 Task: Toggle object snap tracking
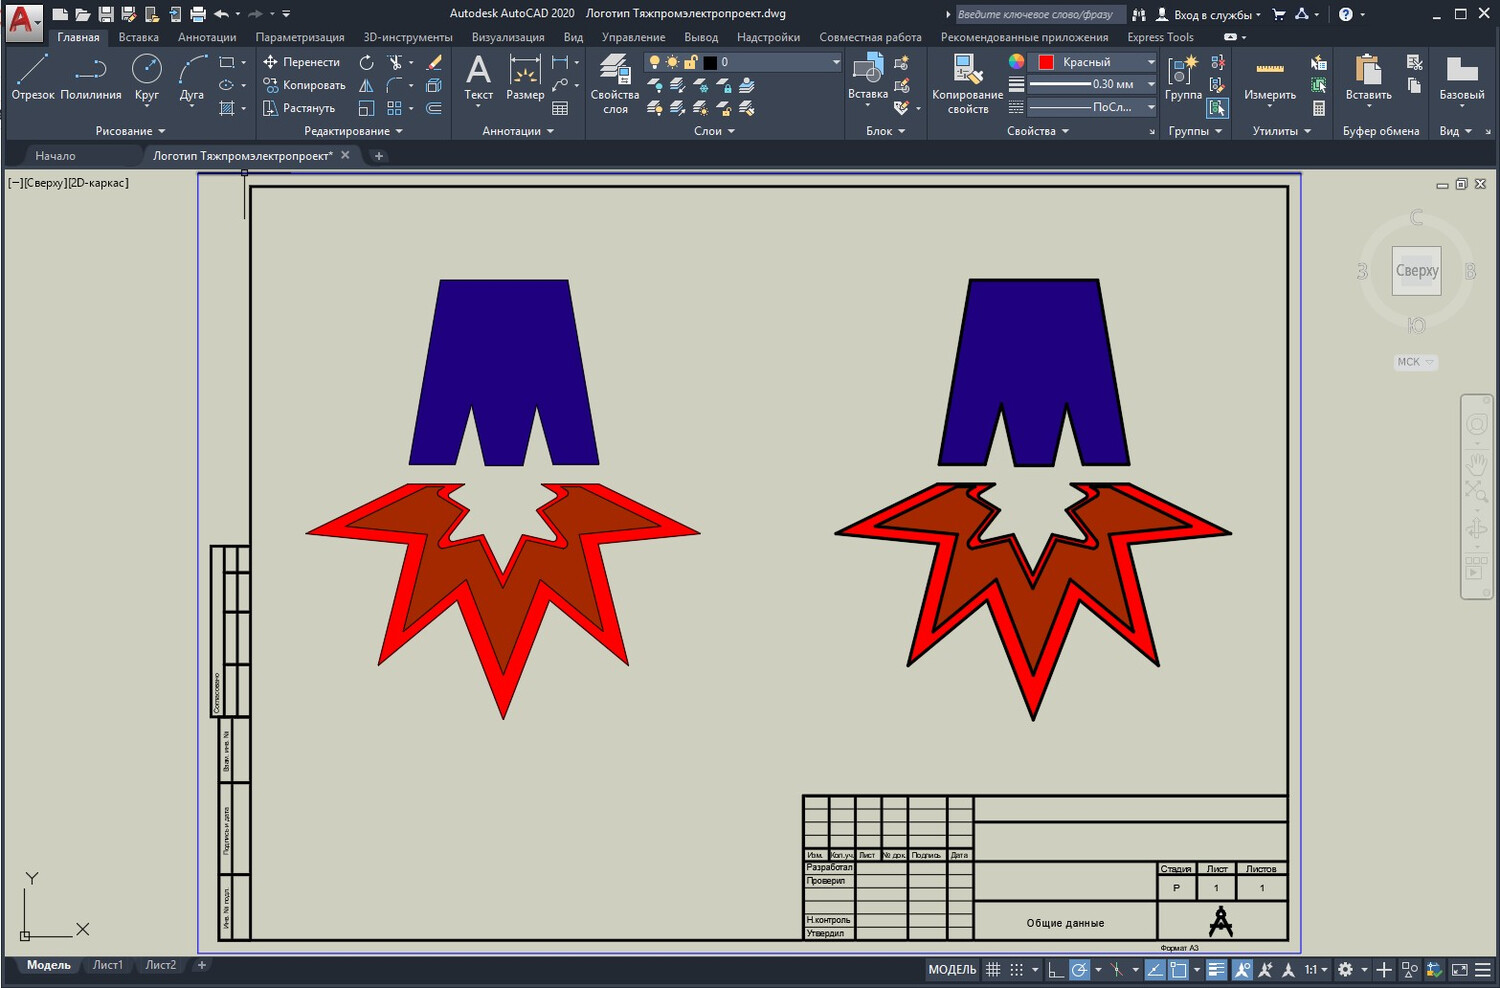(1154, 969)
